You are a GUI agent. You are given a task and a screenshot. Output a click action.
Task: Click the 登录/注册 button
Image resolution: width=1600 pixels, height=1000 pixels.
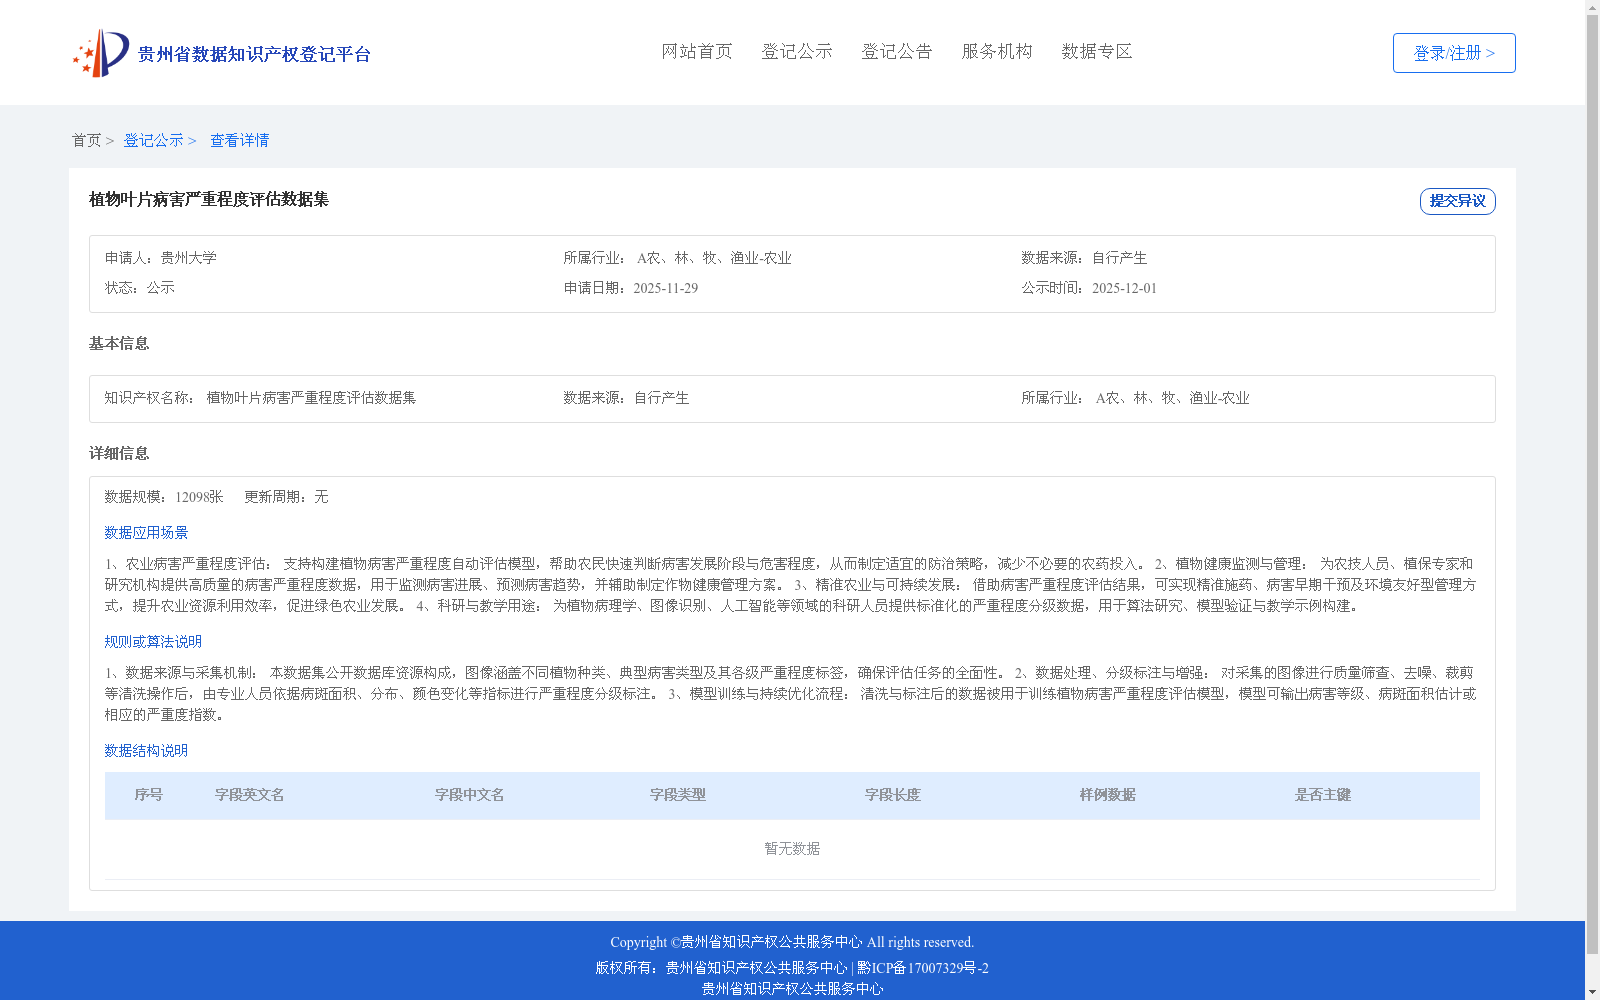click(x=1454, y=53)
